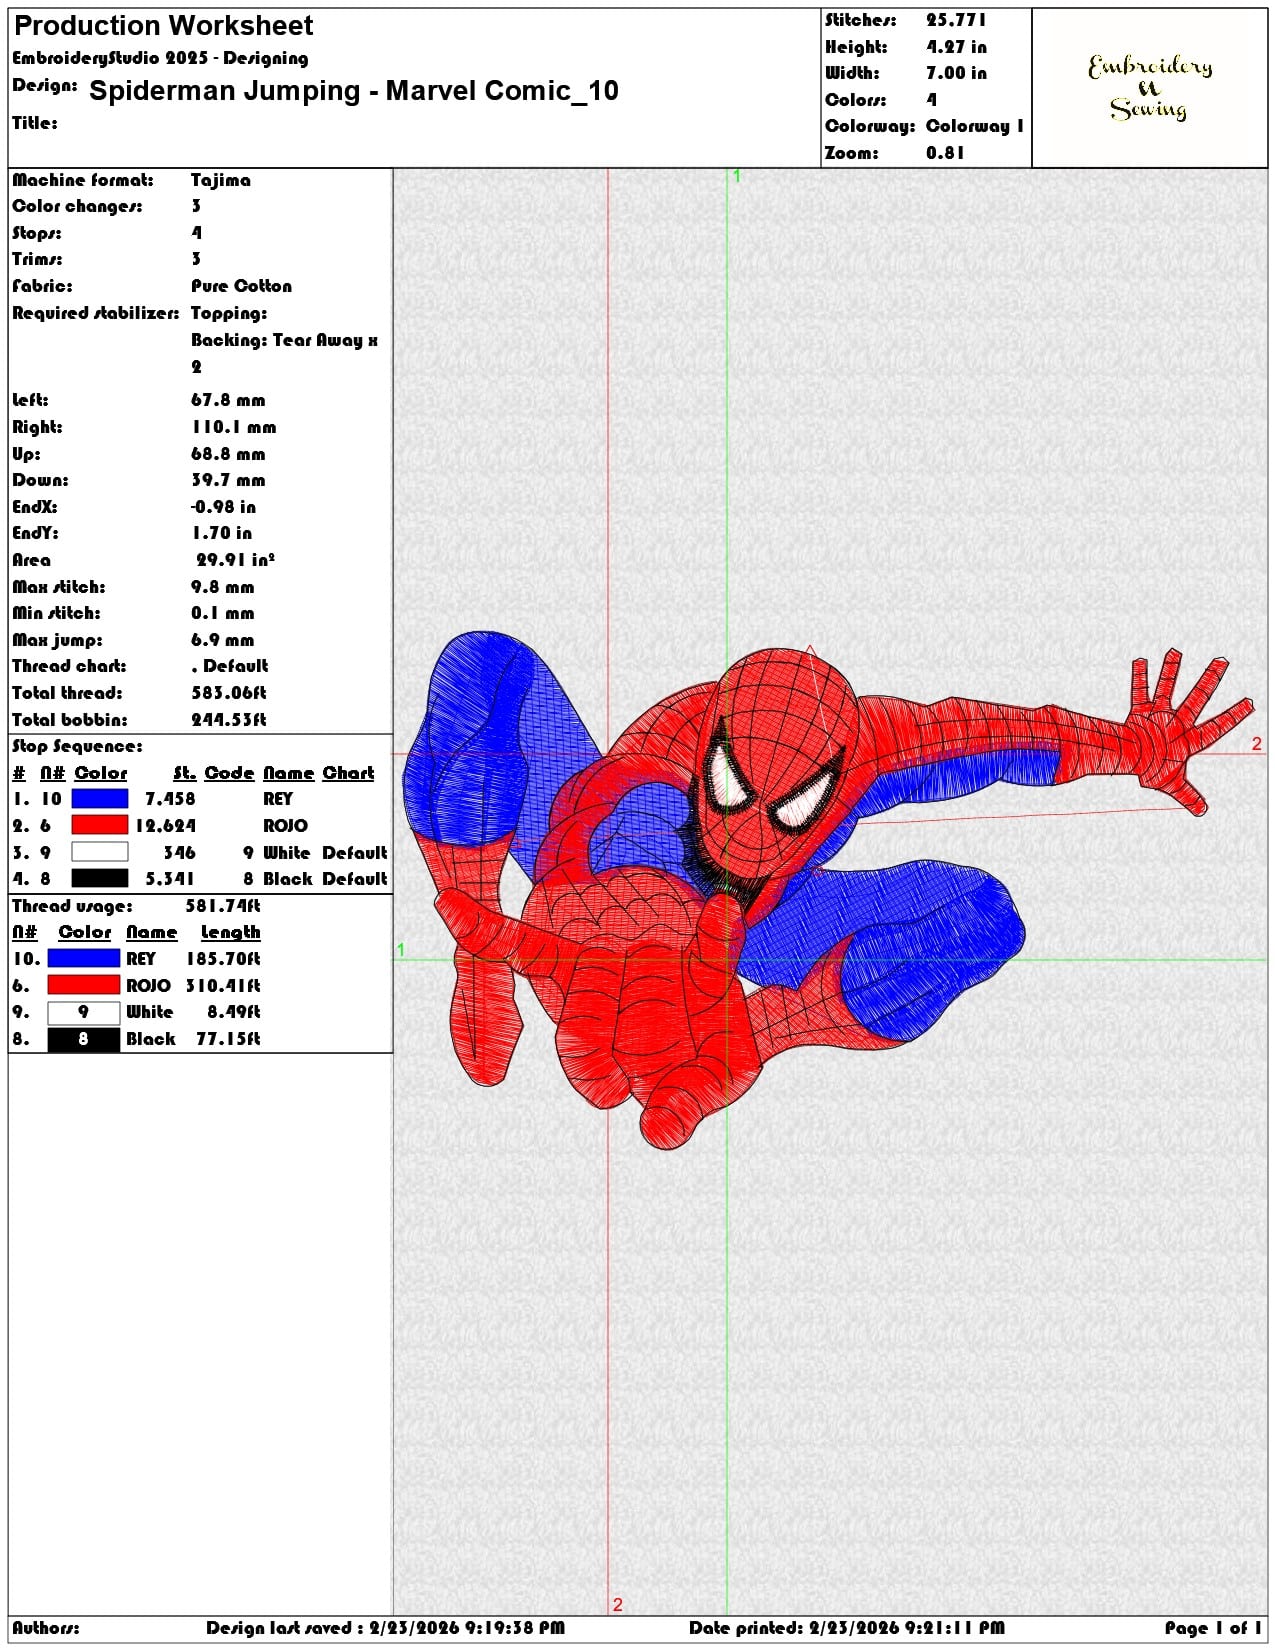Click the stitch count 12,624 for ROJO
Image resolution: width=1275 pixels, height=1650 pixels.
click(x=166, y=826)
